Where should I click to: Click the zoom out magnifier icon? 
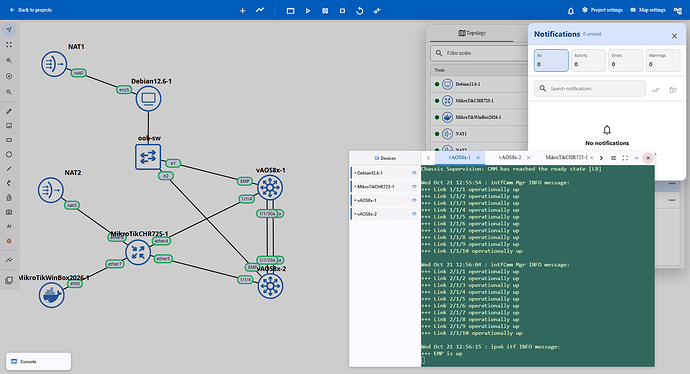(x=9, y=92)
